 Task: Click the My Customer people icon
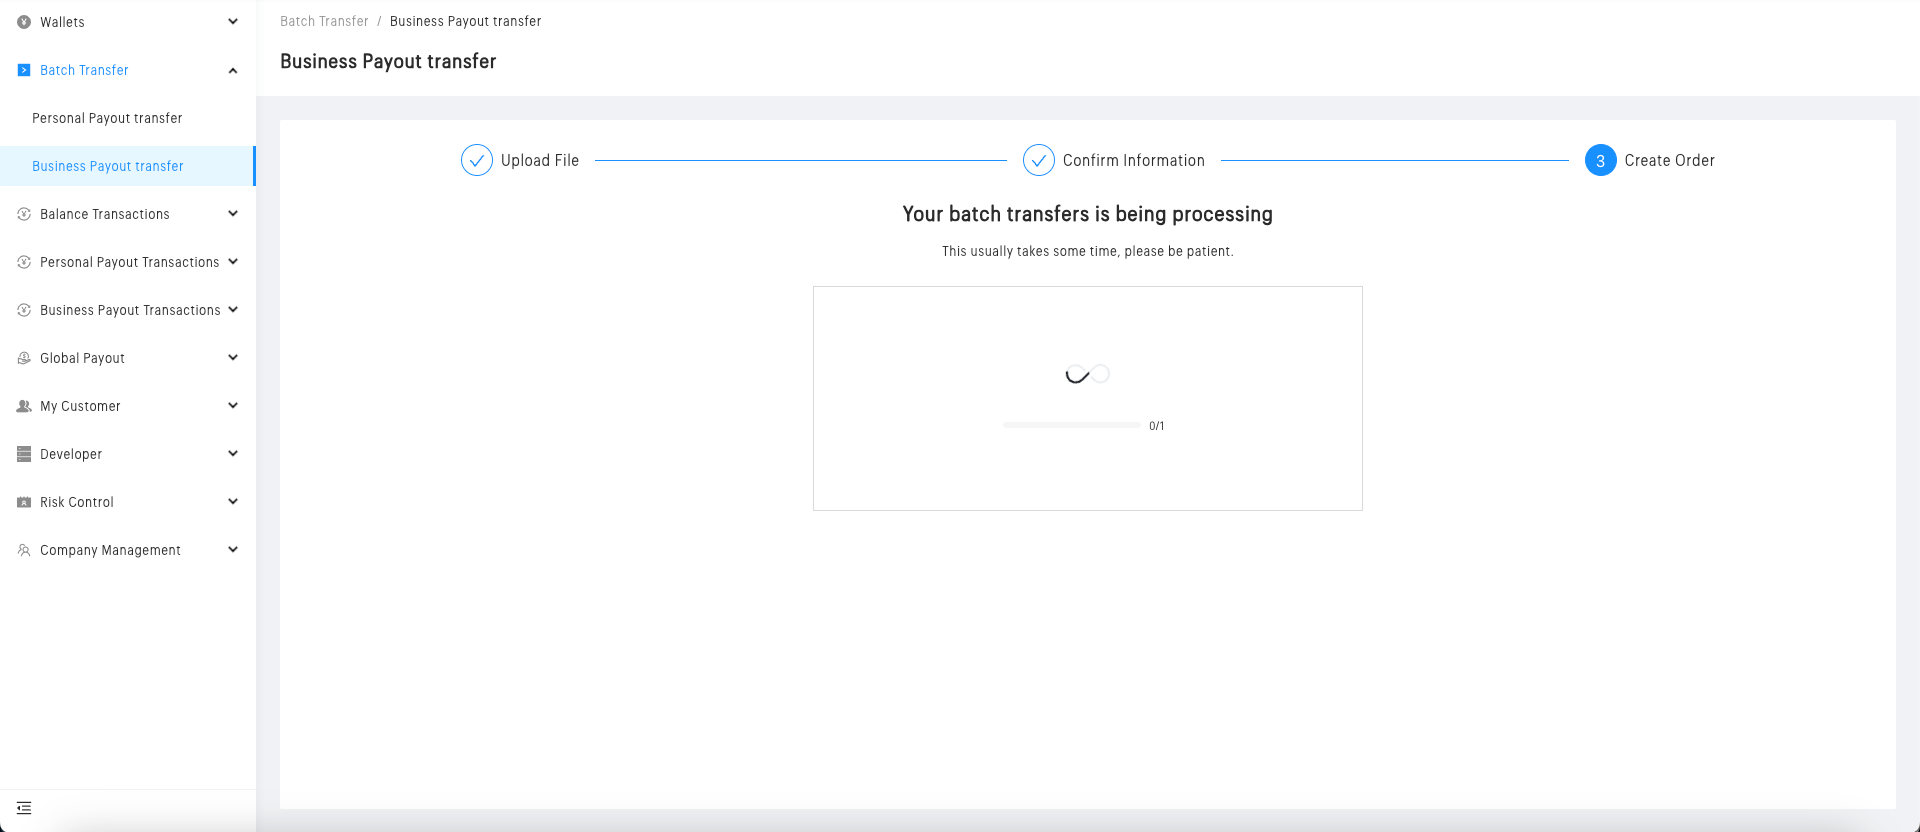24,406
